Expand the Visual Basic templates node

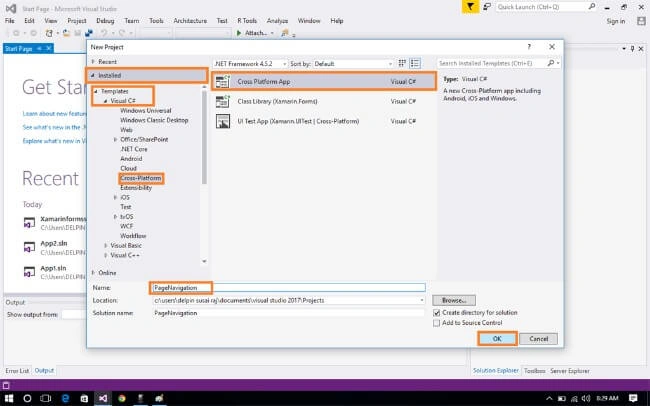click(106, 246)
